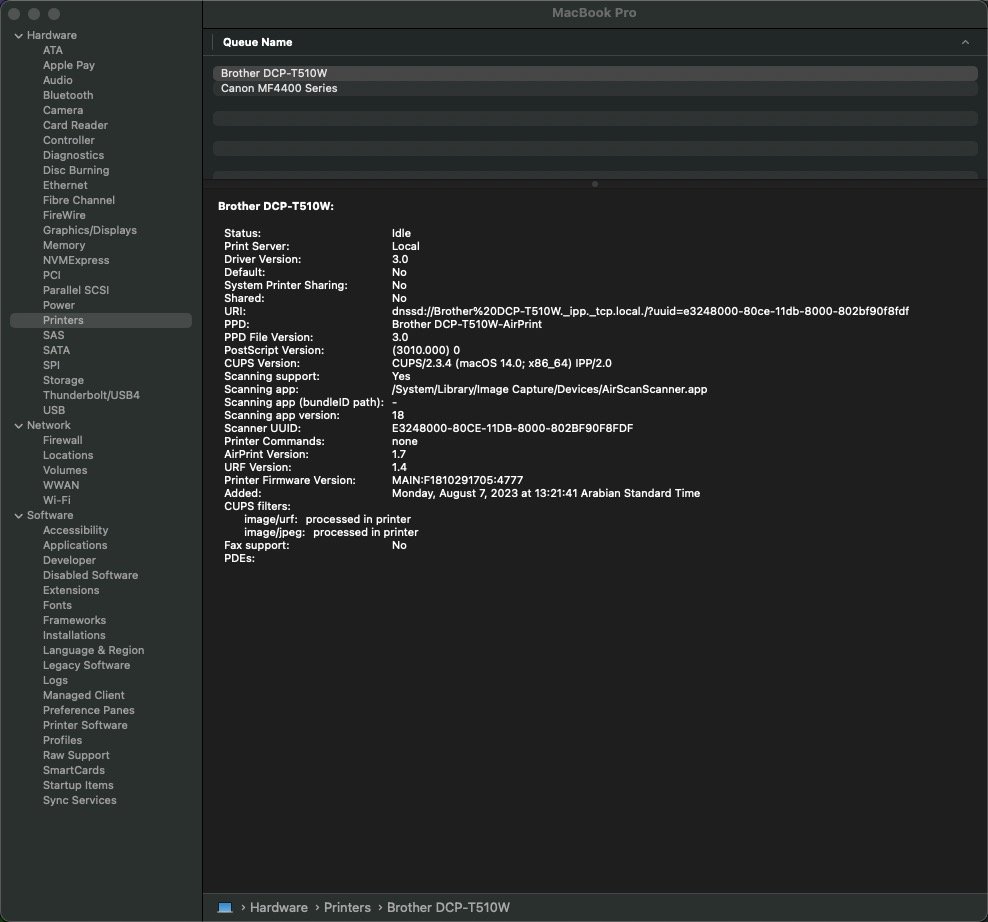Select Preference Panes in sidebar
This screenshot has width=988, height=922.
click(89, 711)
